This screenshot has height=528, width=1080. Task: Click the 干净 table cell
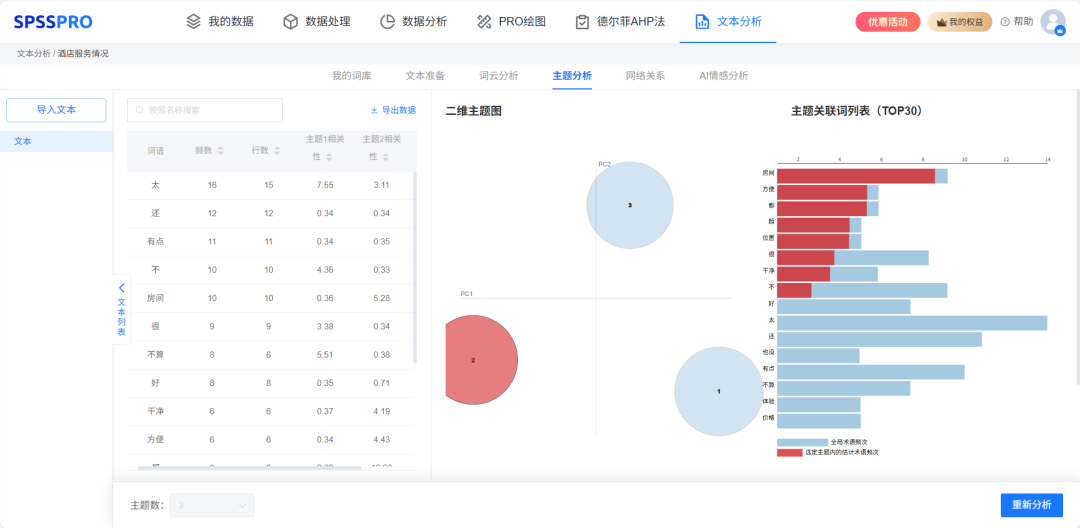pyautogui.click(x=156, y=411)
